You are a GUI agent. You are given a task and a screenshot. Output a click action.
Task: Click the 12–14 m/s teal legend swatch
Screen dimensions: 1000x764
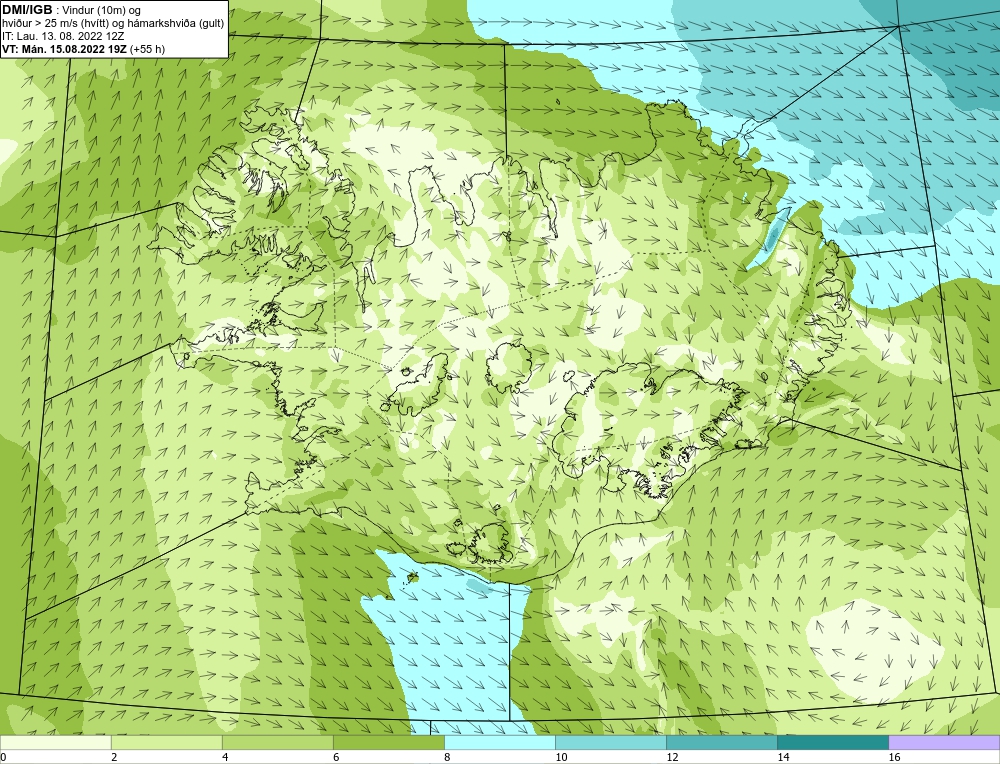721,742
